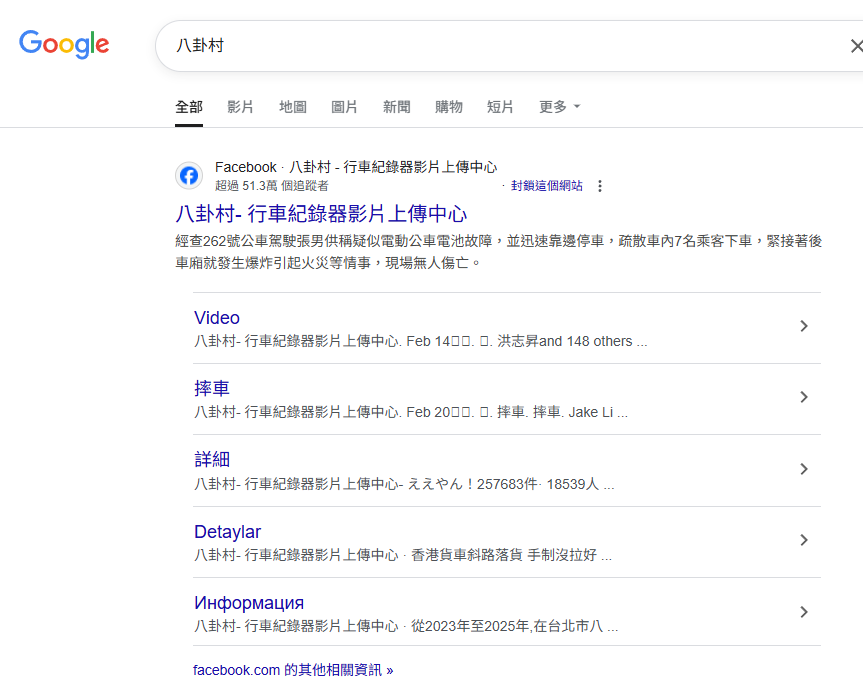The image size is (863, 692).
Task: Clear the search box with the X icon
Action: [x=856, y=46]
